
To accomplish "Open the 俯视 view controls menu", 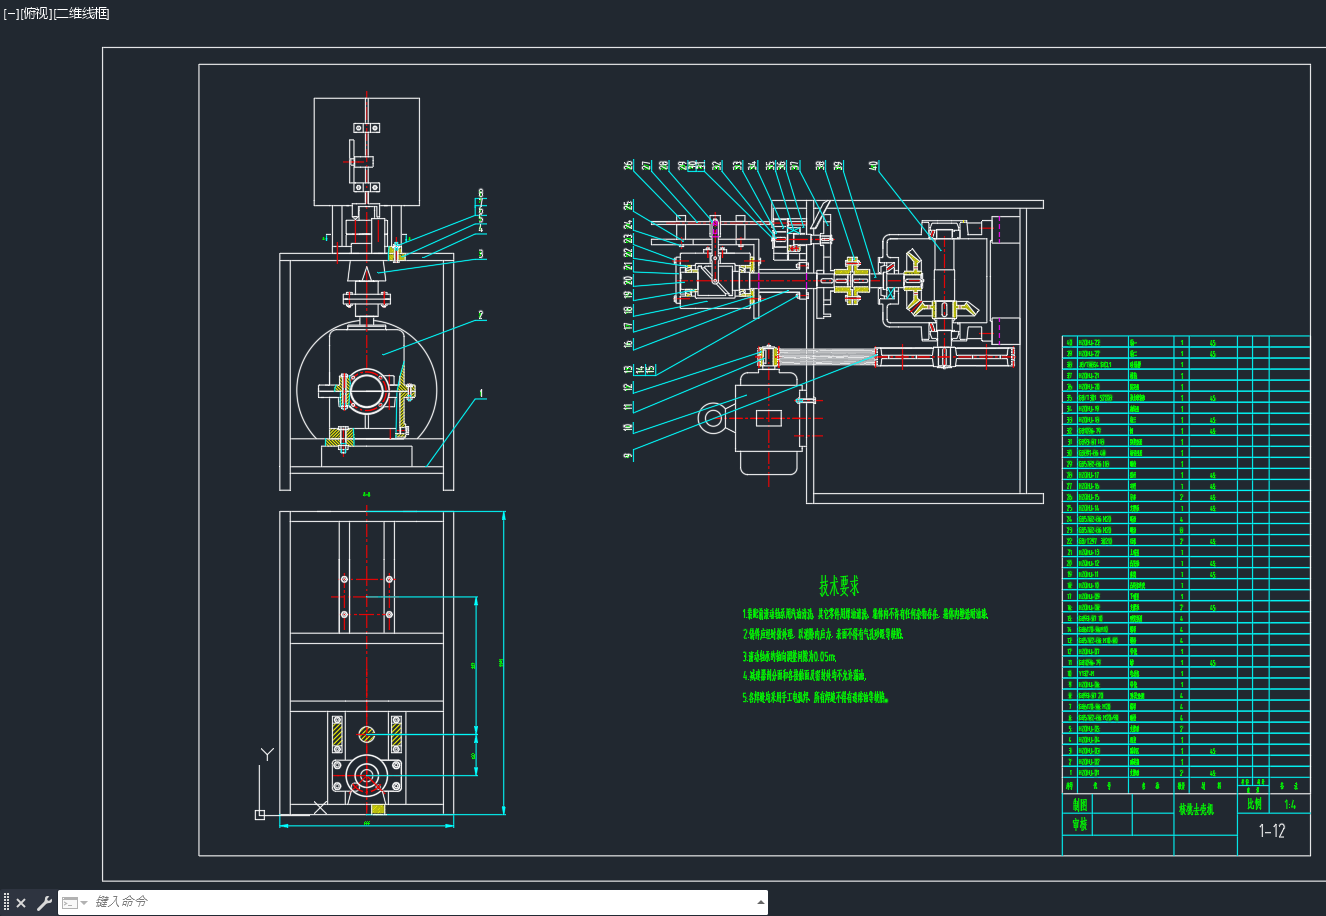I will tap(35, 13).
